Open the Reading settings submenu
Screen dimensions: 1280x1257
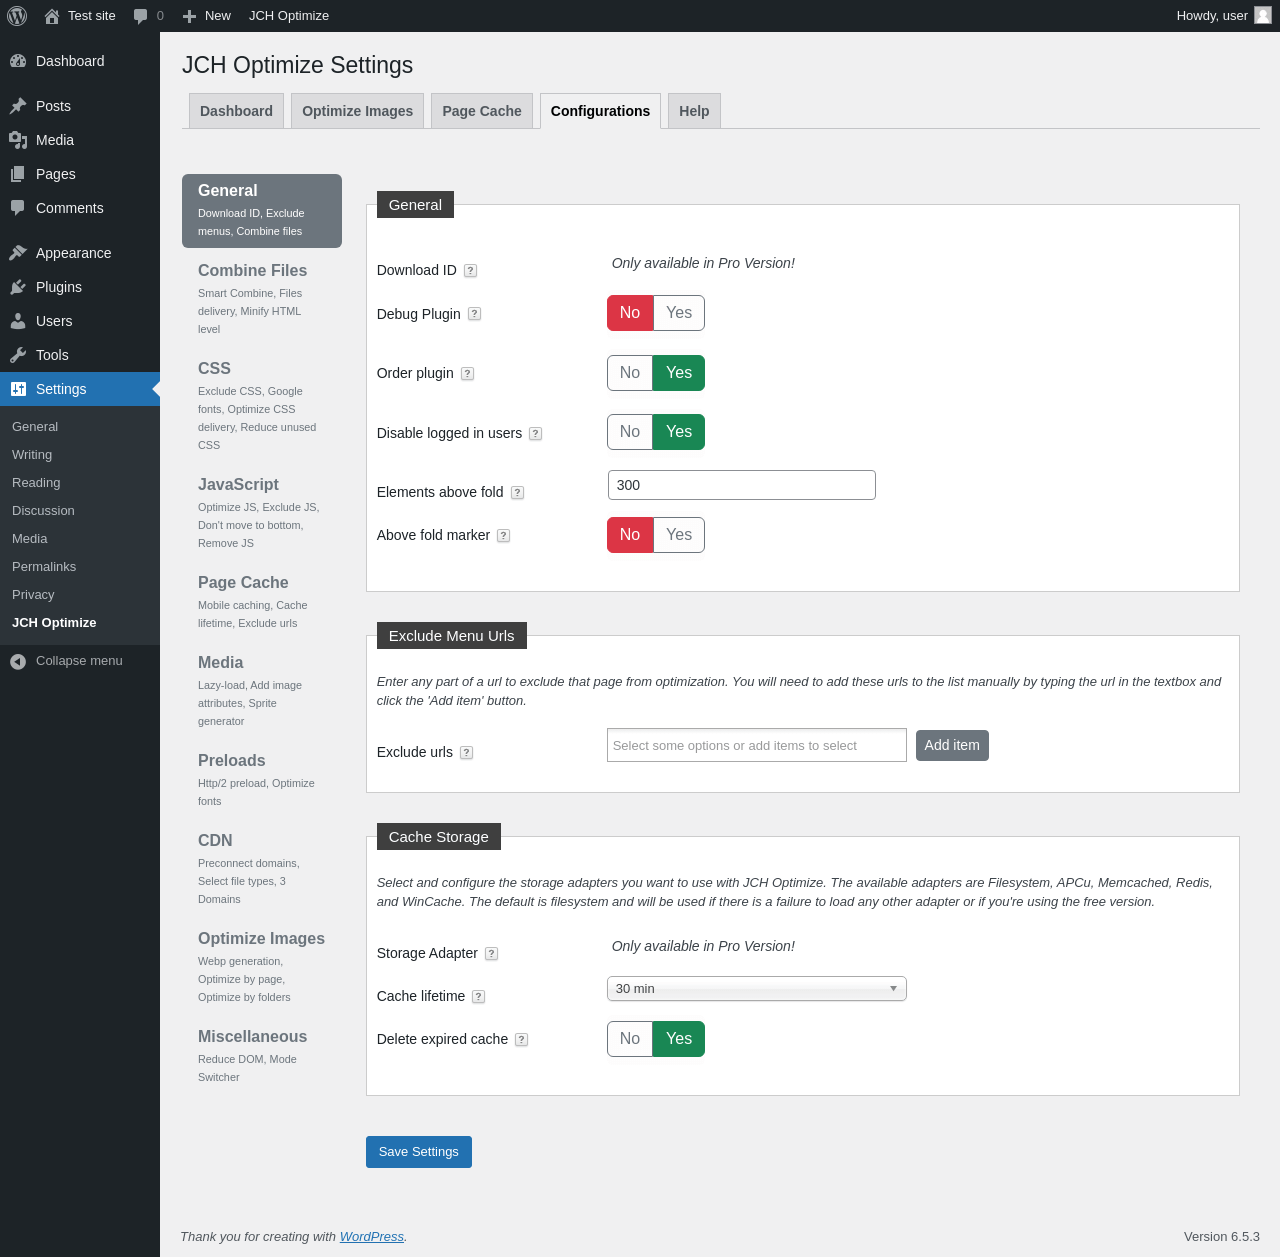36,483
